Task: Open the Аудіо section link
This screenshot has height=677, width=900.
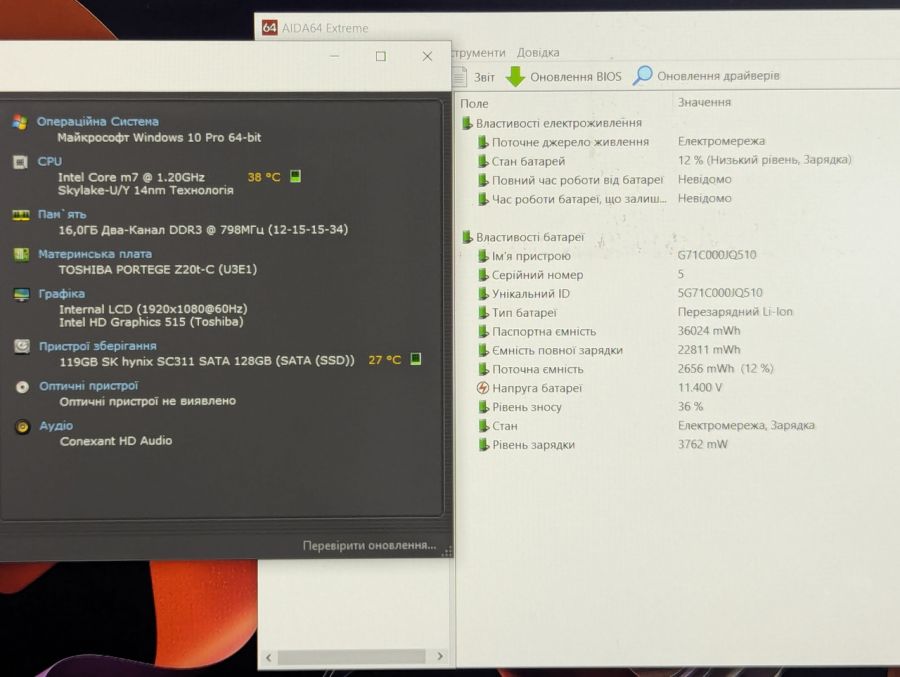Action: (56, 425)
